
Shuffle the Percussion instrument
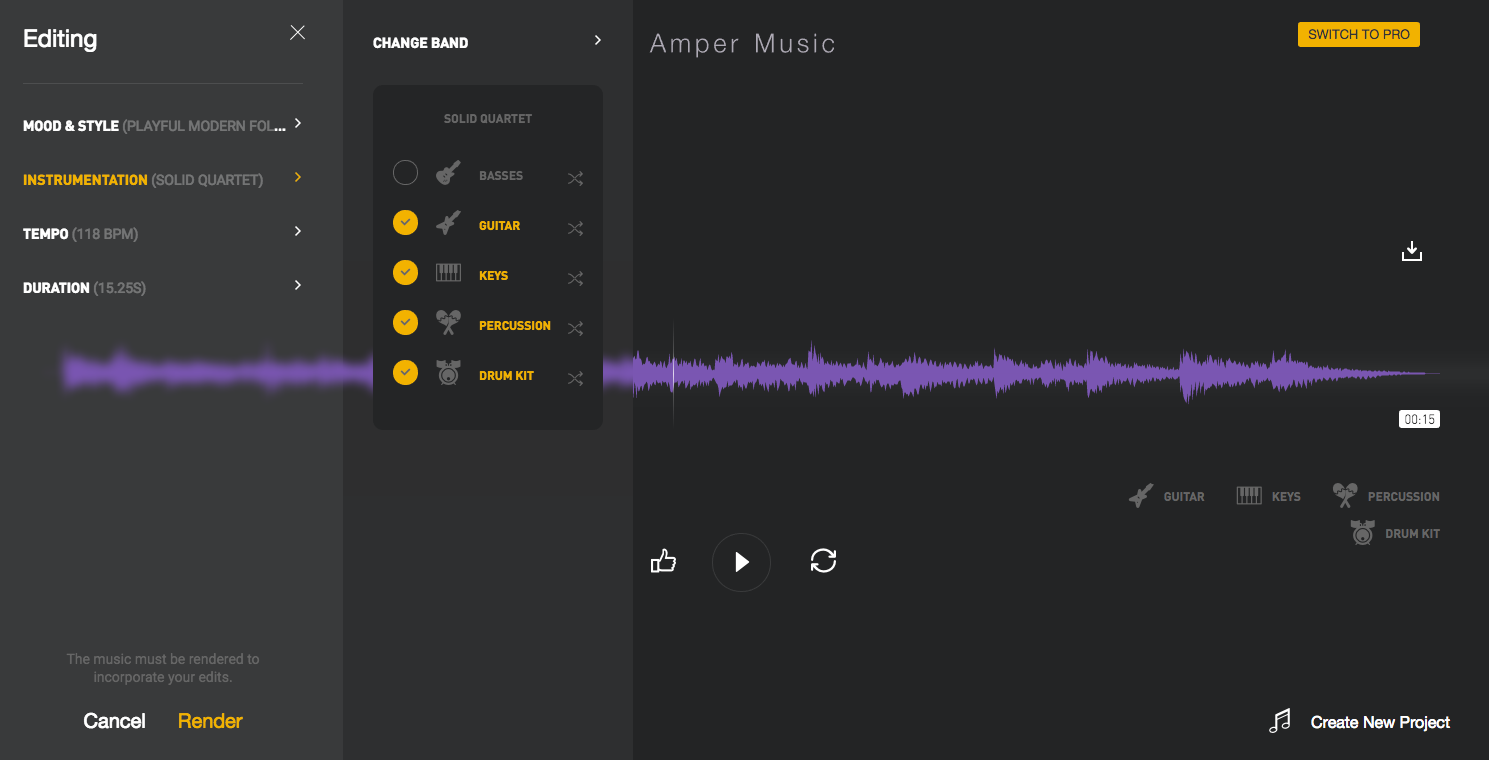click(575, 328)
